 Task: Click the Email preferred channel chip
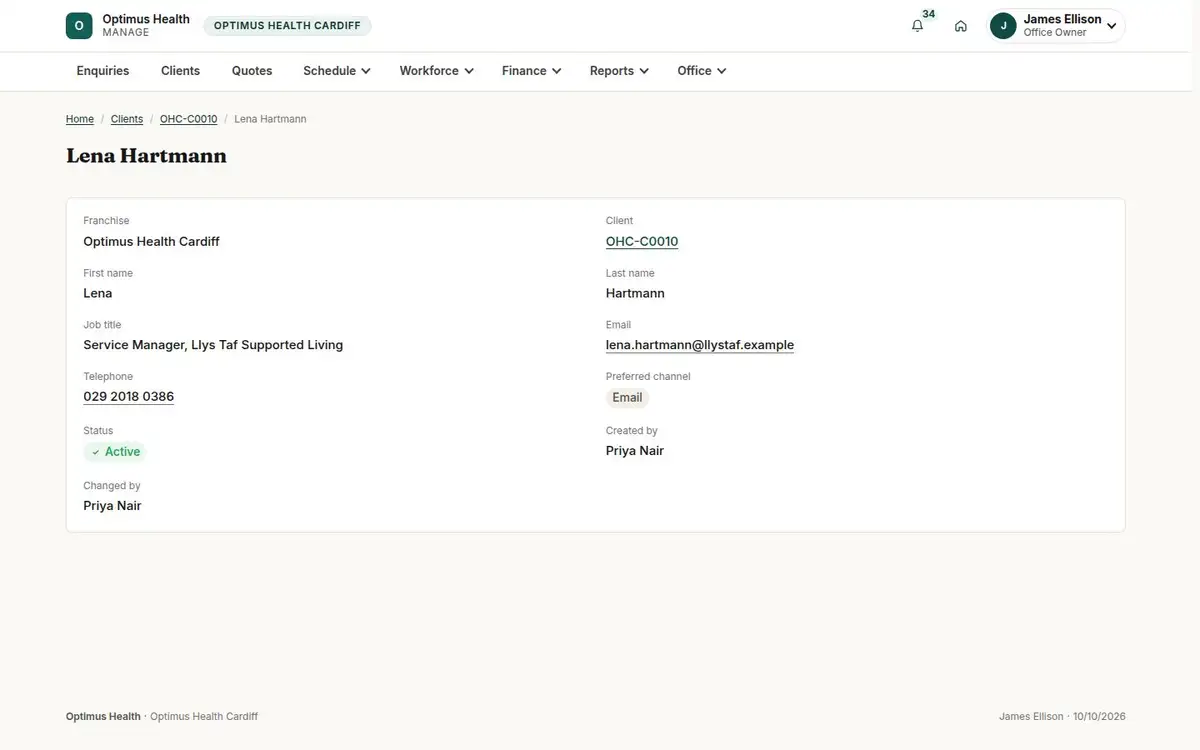click(x=627, y=398)
